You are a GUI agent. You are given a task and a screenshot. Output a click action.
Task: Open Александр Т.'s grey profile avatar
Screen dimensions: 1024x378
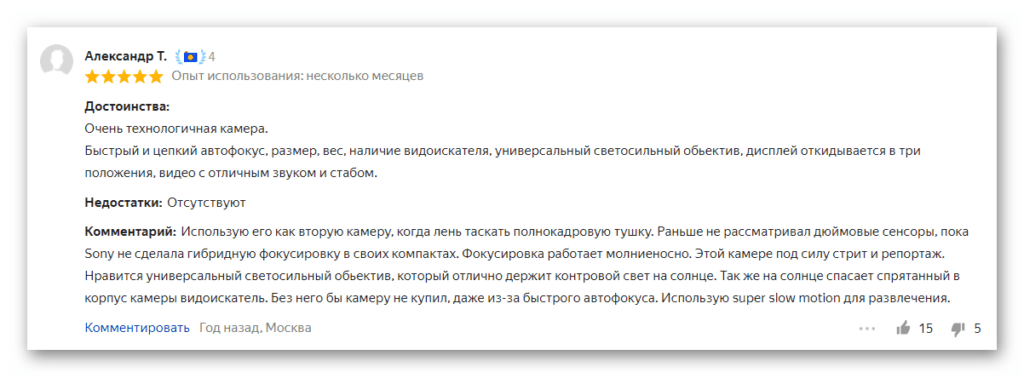(56, 61)
